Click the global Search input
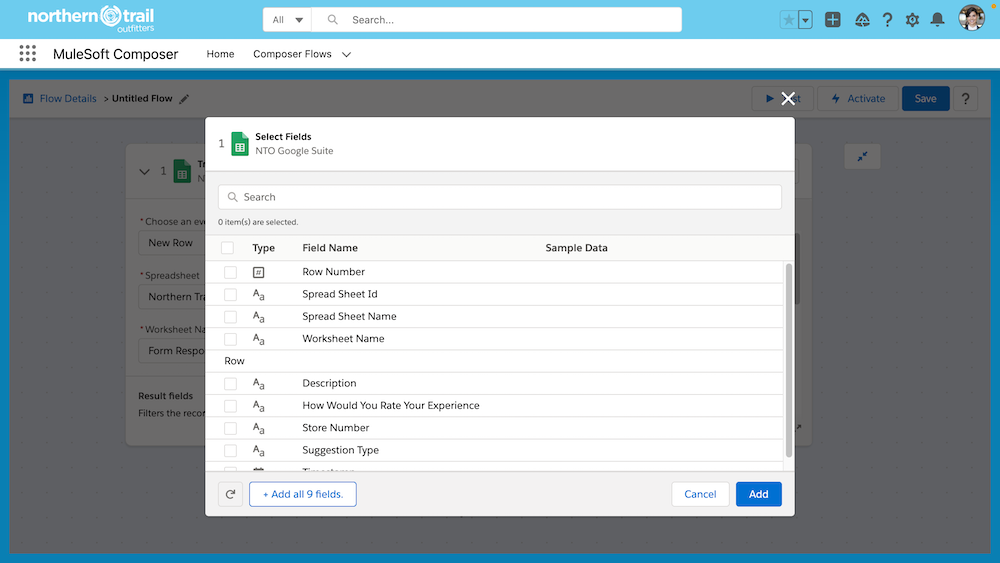Image resolution: width=1000 pixels, height=563 pixels. [497, 20]
